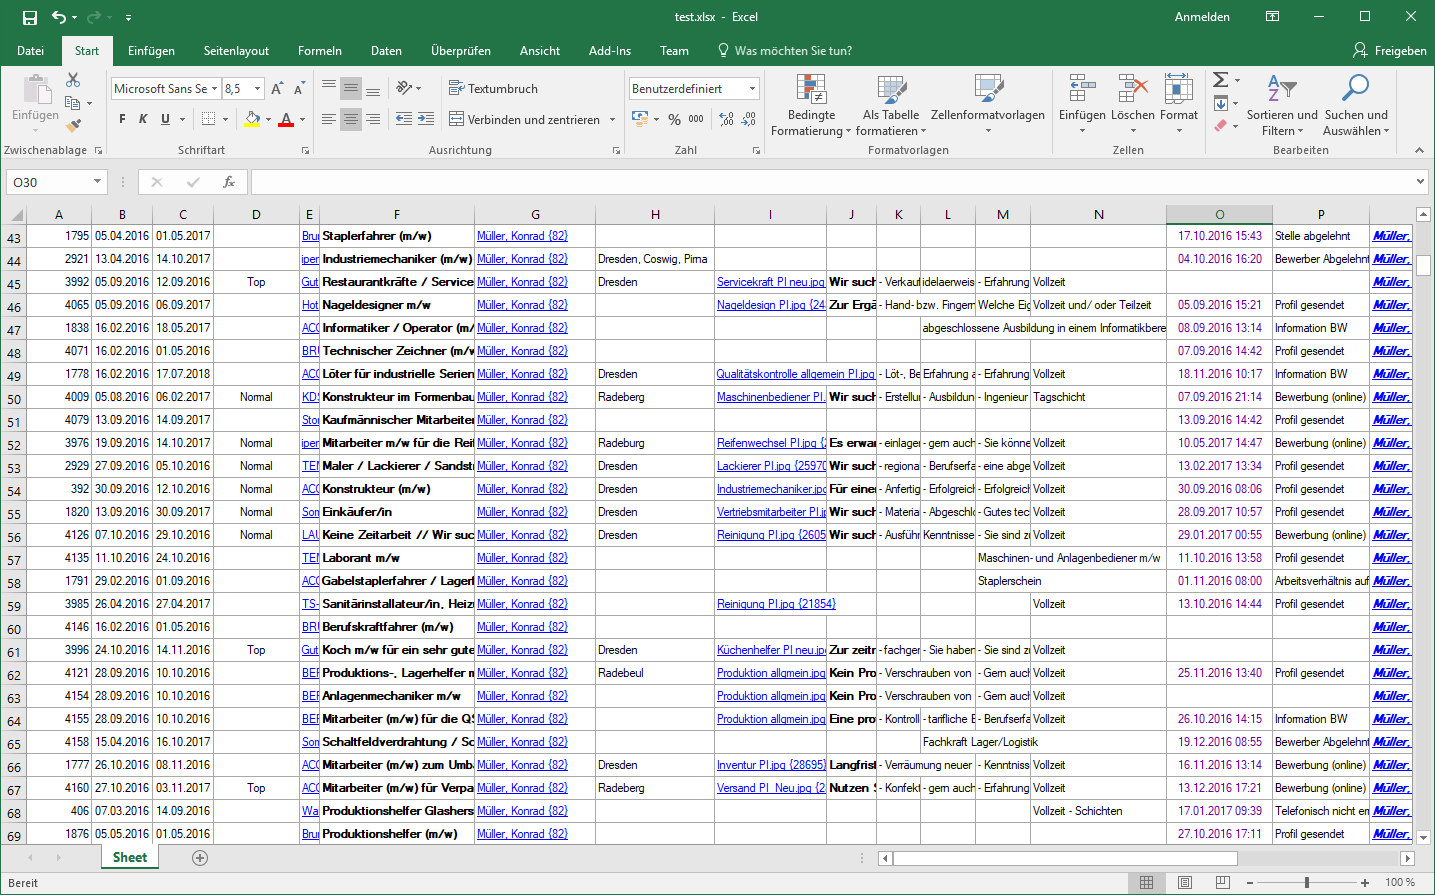Open Suchen und Auswählen magnifier
The height and width of the screenshot is (895, 1435).
tap(1356, 105)
